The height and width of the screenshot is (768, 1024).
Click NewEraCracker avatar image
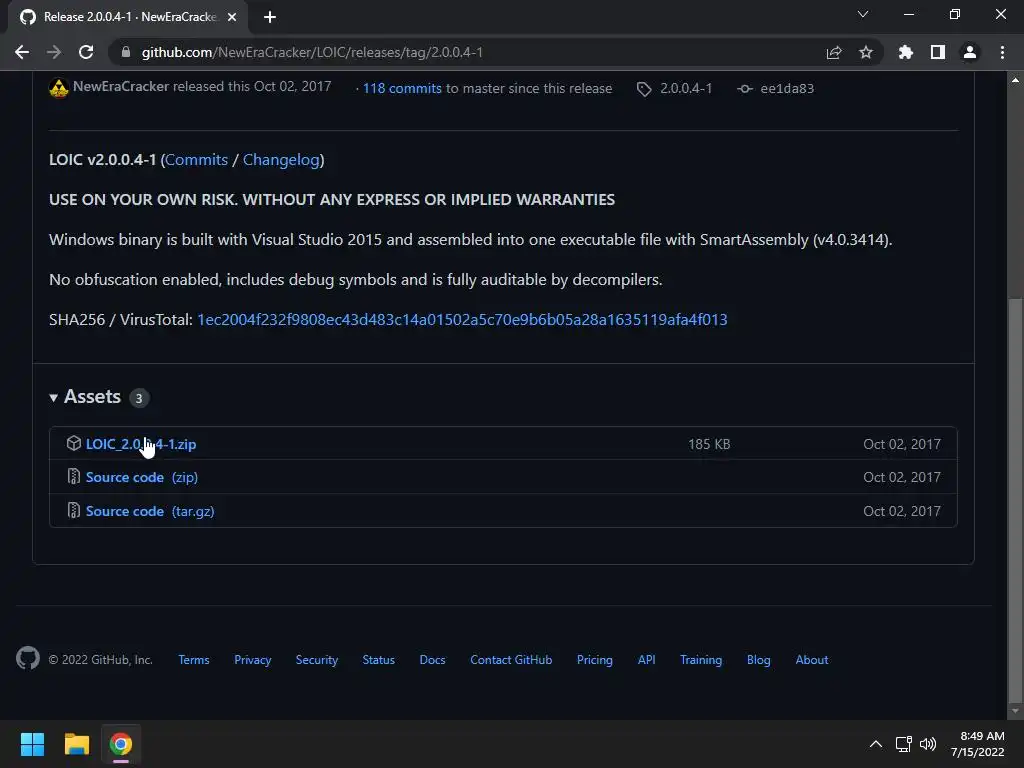tap(59, 88)
